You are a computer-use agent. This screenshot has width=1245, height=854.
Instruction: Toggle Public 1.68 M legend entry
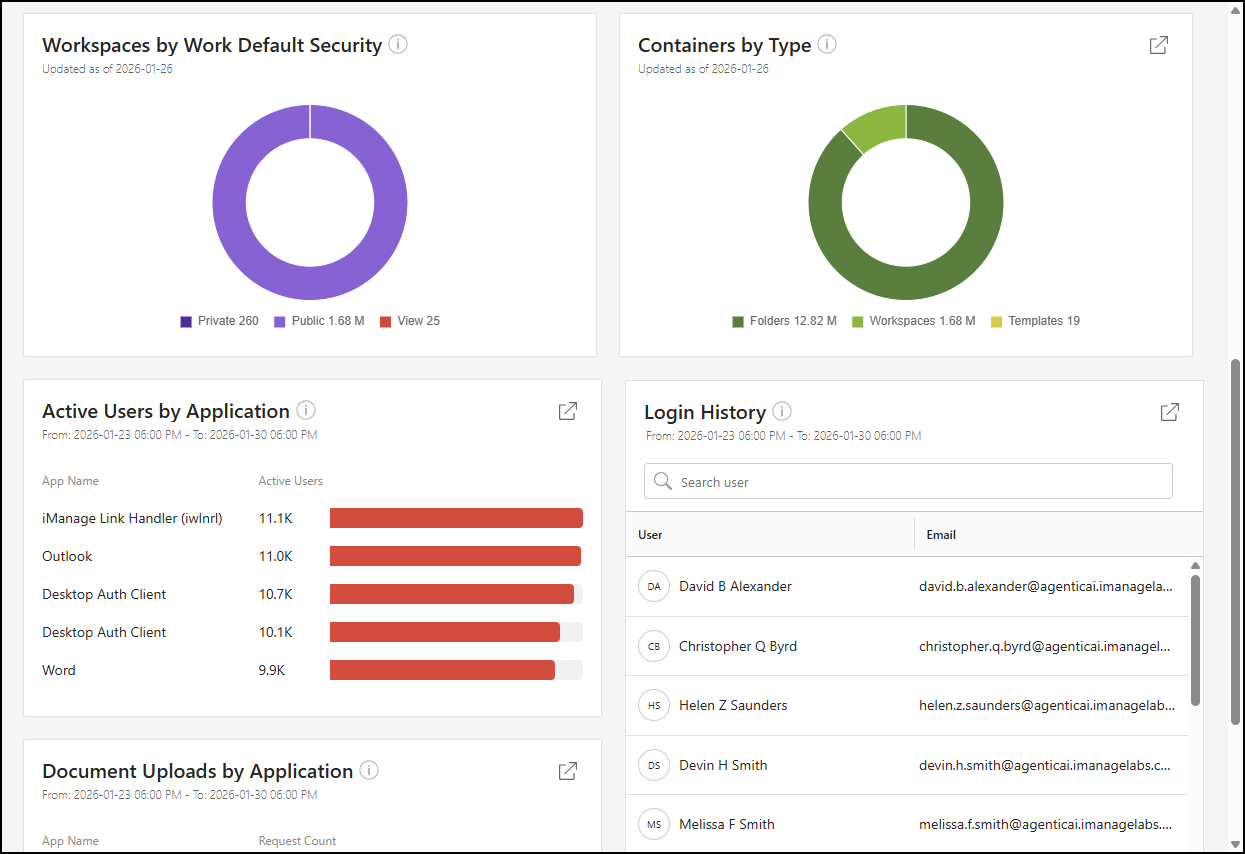point(318,321)
